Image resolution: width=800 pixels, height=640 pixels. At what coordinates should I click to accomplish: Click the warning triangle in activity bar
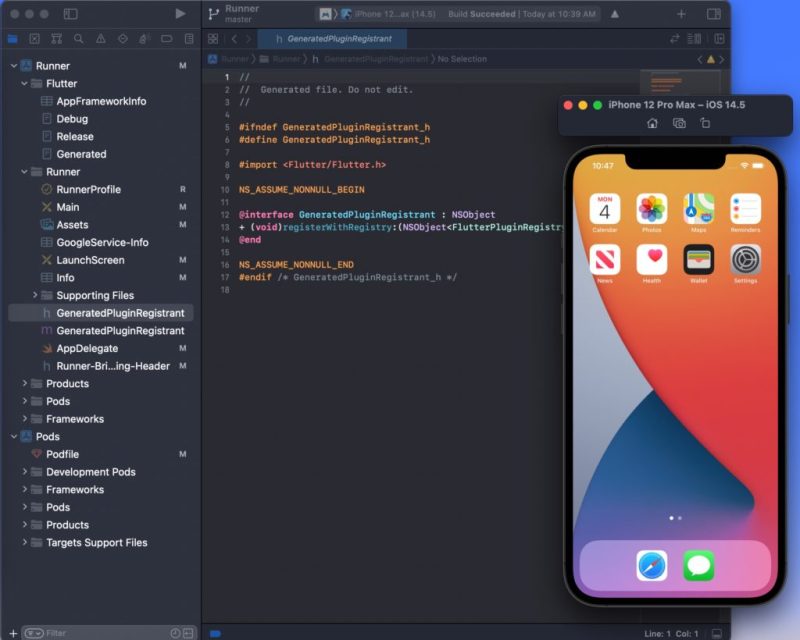pos(615,14)
